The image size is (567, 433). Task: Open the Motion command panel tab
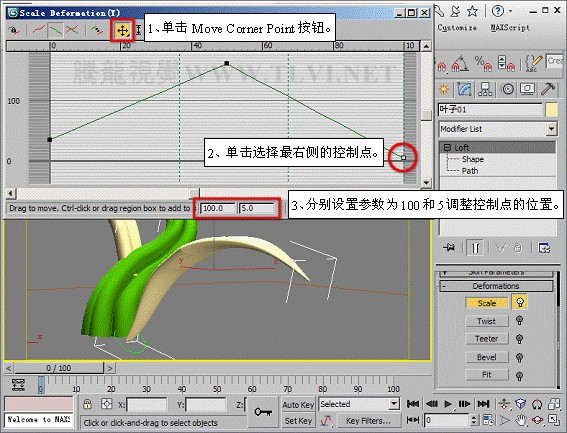(x=508, y=89)
